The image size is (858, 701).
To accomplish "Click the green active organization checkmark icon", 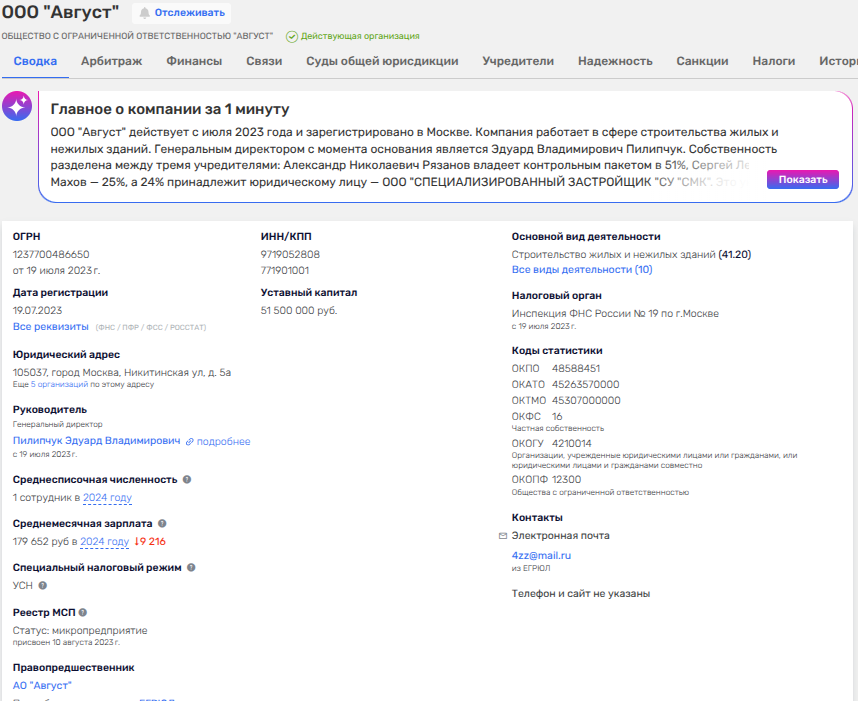I will click(x=292, y=37).
